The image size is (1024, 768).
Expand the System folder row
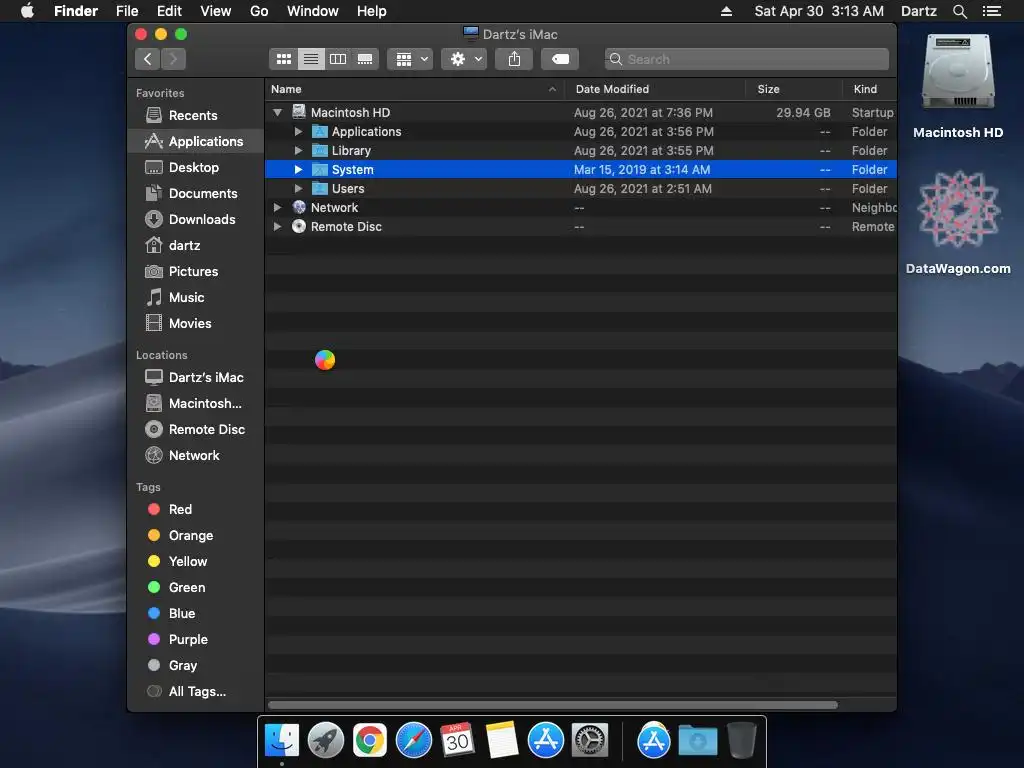(x=298, y=169)
